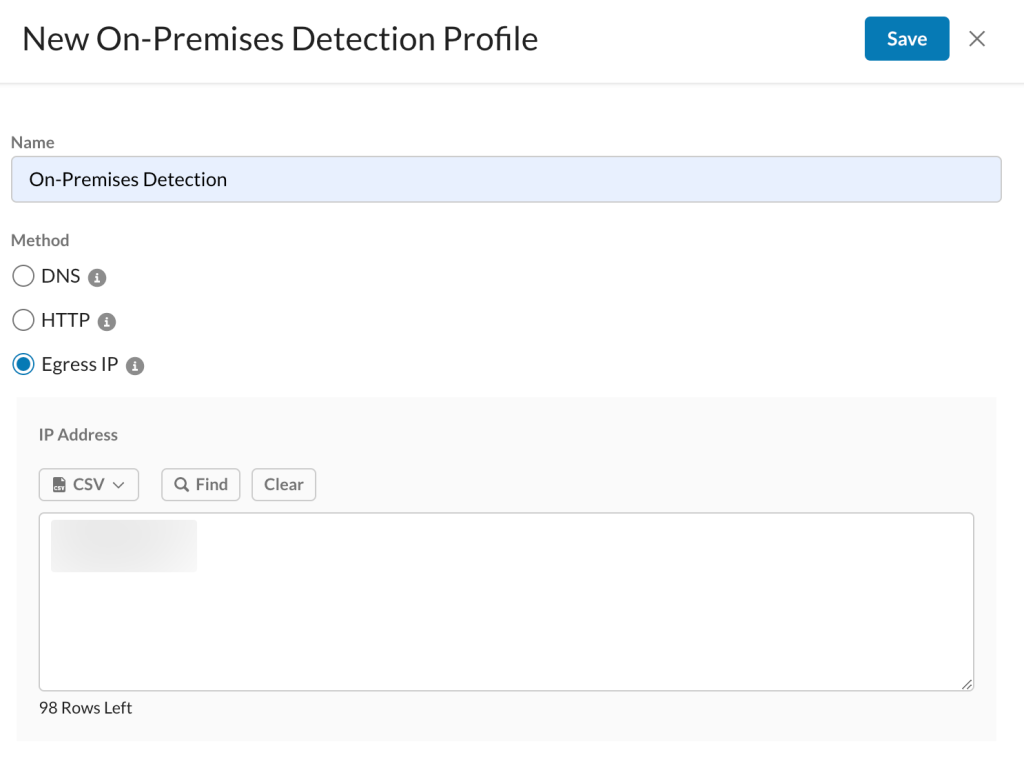1024x757 pixels.
Task: Close the New On-Premises Detection Profile dialog
Action: 977,39
